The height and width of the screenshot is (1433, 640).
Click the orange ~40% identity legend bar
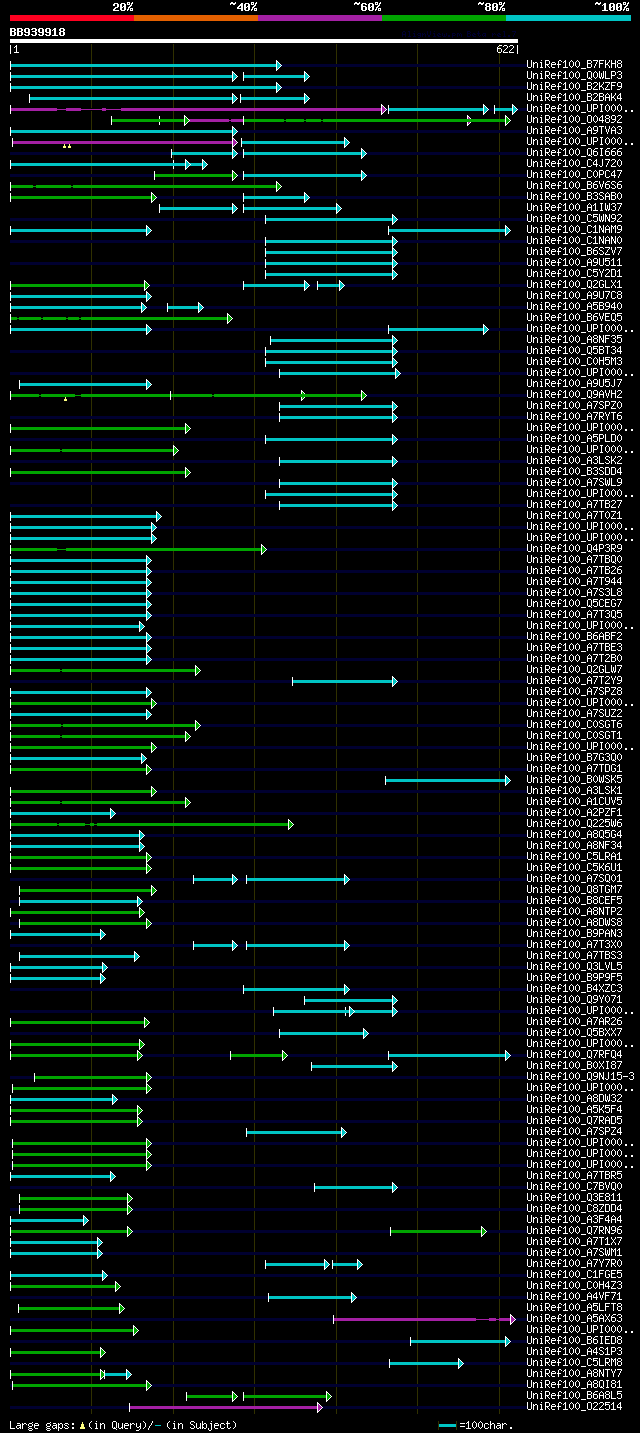[x=196, y=17]
